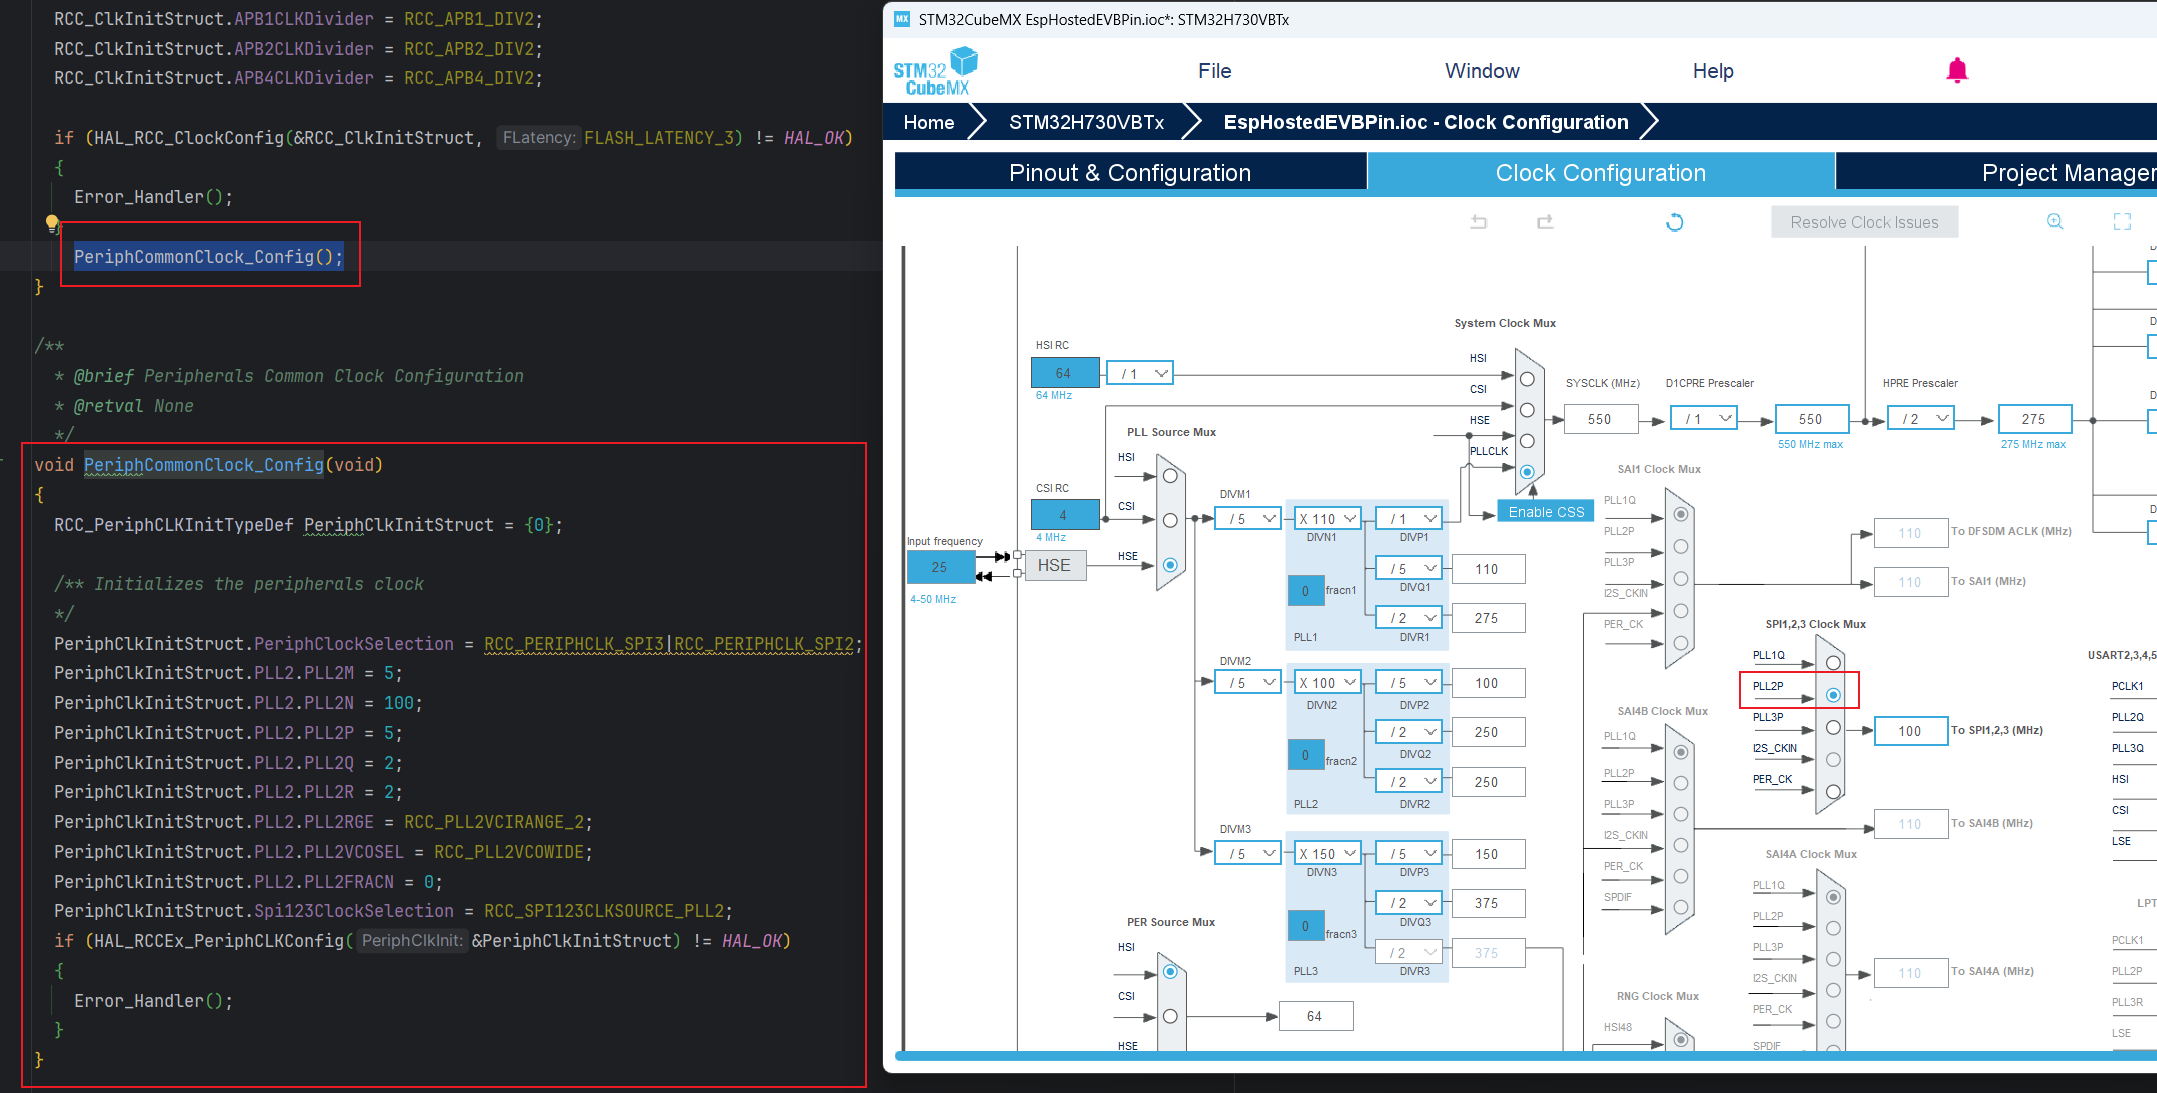Click the undo arrow in clock toolbar
Screen dimensions: 2157x1093
1478,222
